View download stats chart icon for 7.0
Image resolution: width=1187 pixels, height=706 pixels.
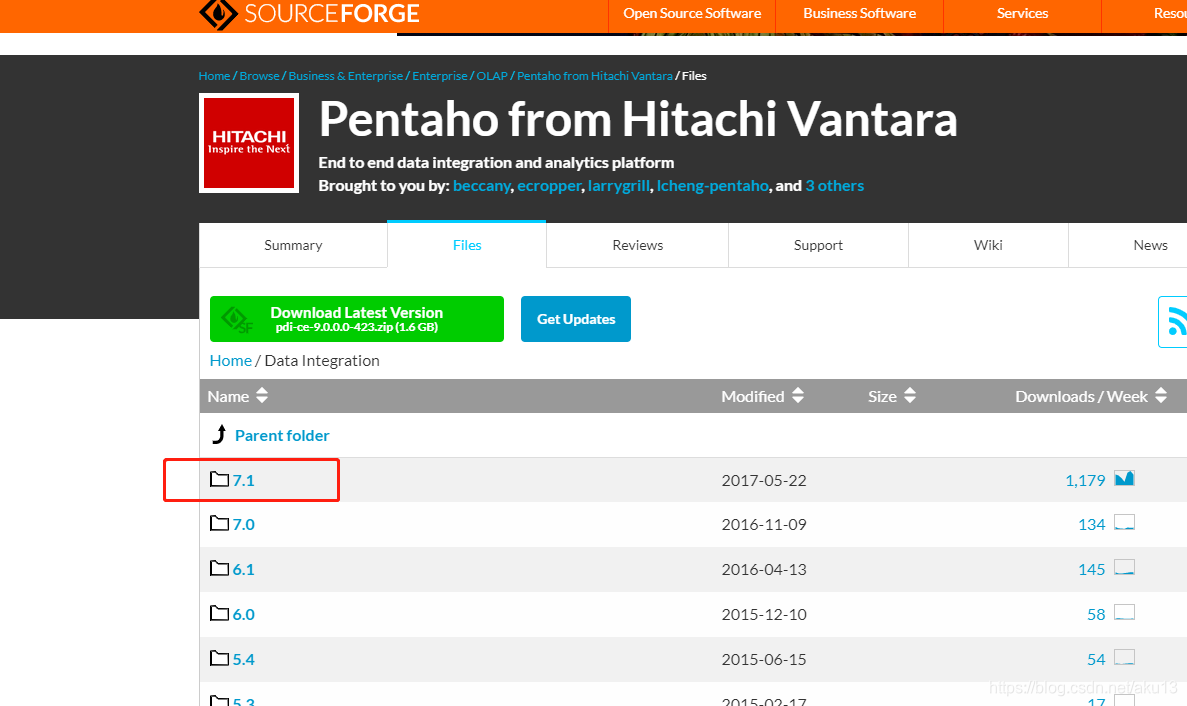pos(1124,523)
